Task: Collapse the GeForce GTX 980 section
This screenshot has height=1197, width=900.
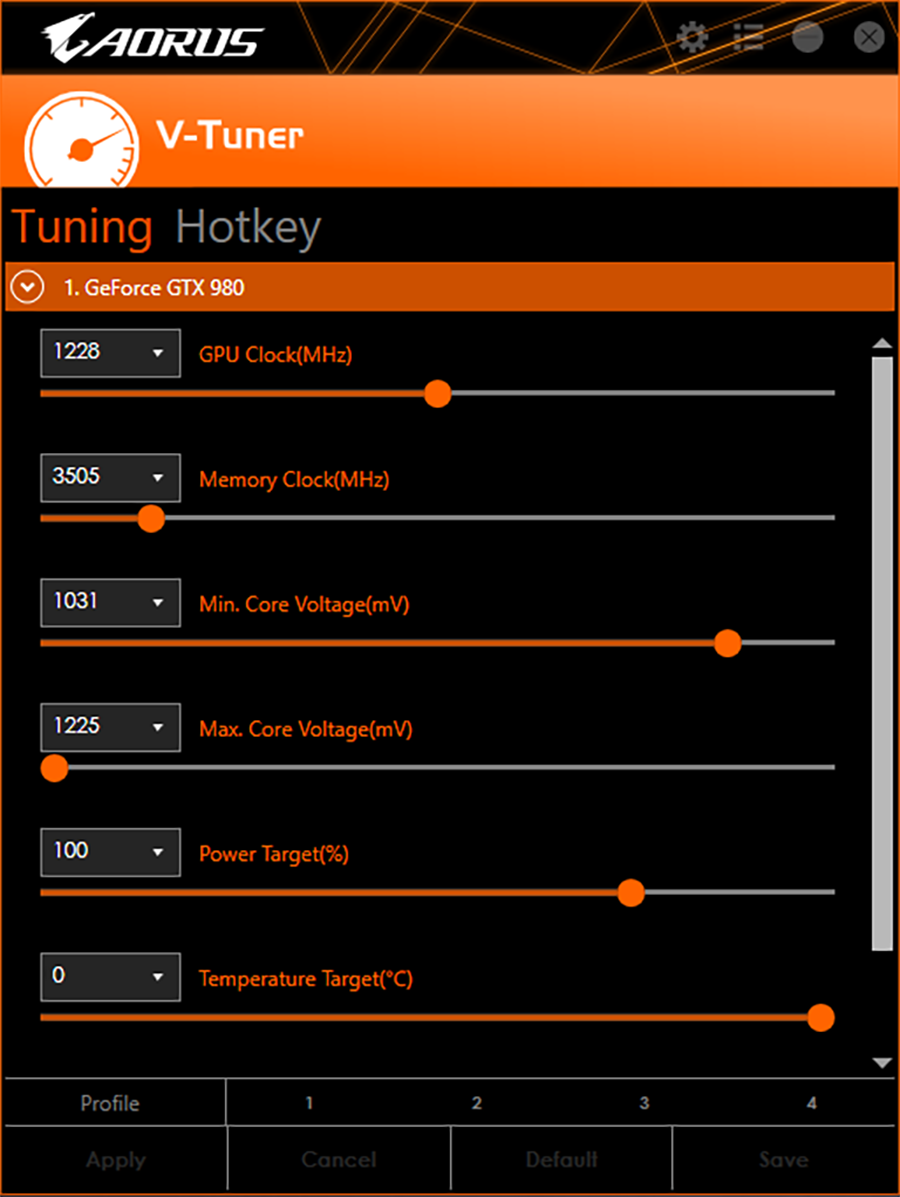Action: [x=27, y=288]
